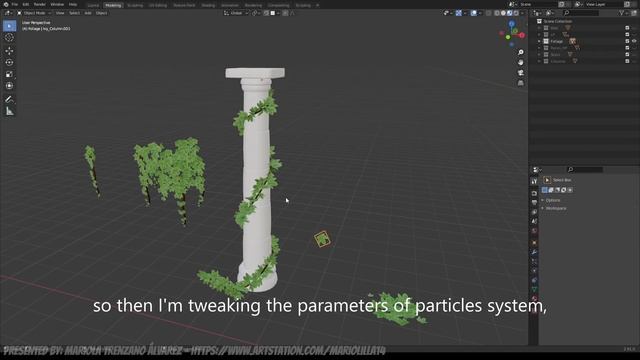
Task: Switch perspective/orthographic view grid icon
Action: pos(520,83)
